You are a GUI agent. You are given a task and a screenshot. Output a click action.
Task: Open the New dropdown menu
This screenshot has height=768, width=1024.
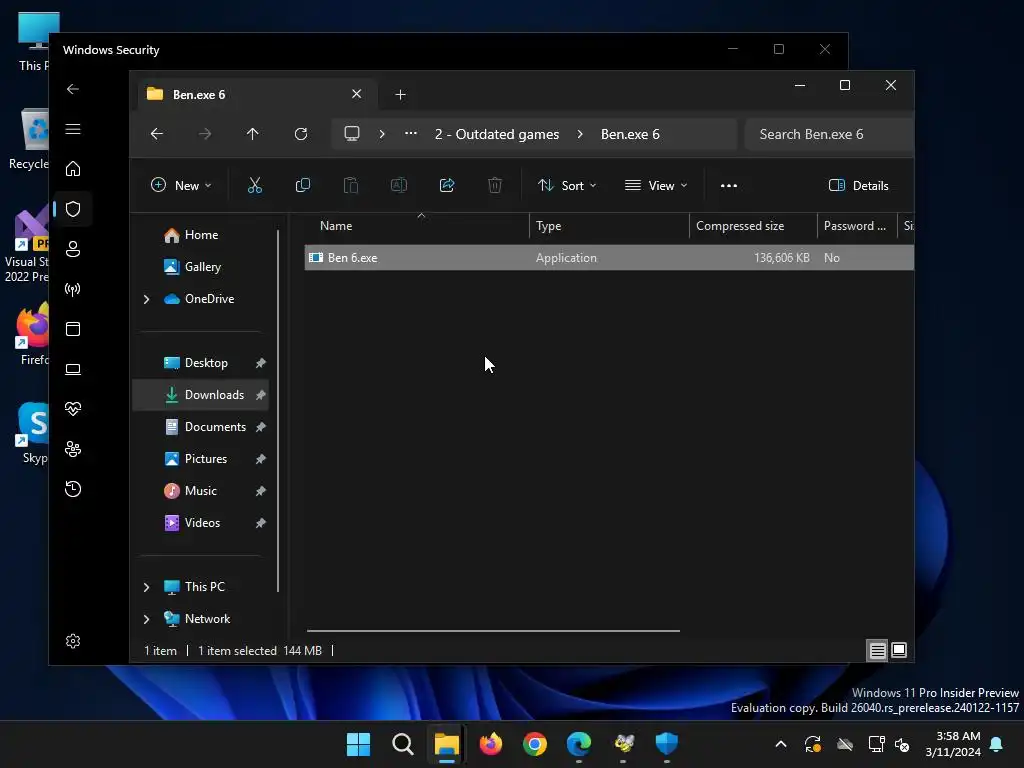coord(181,185)
